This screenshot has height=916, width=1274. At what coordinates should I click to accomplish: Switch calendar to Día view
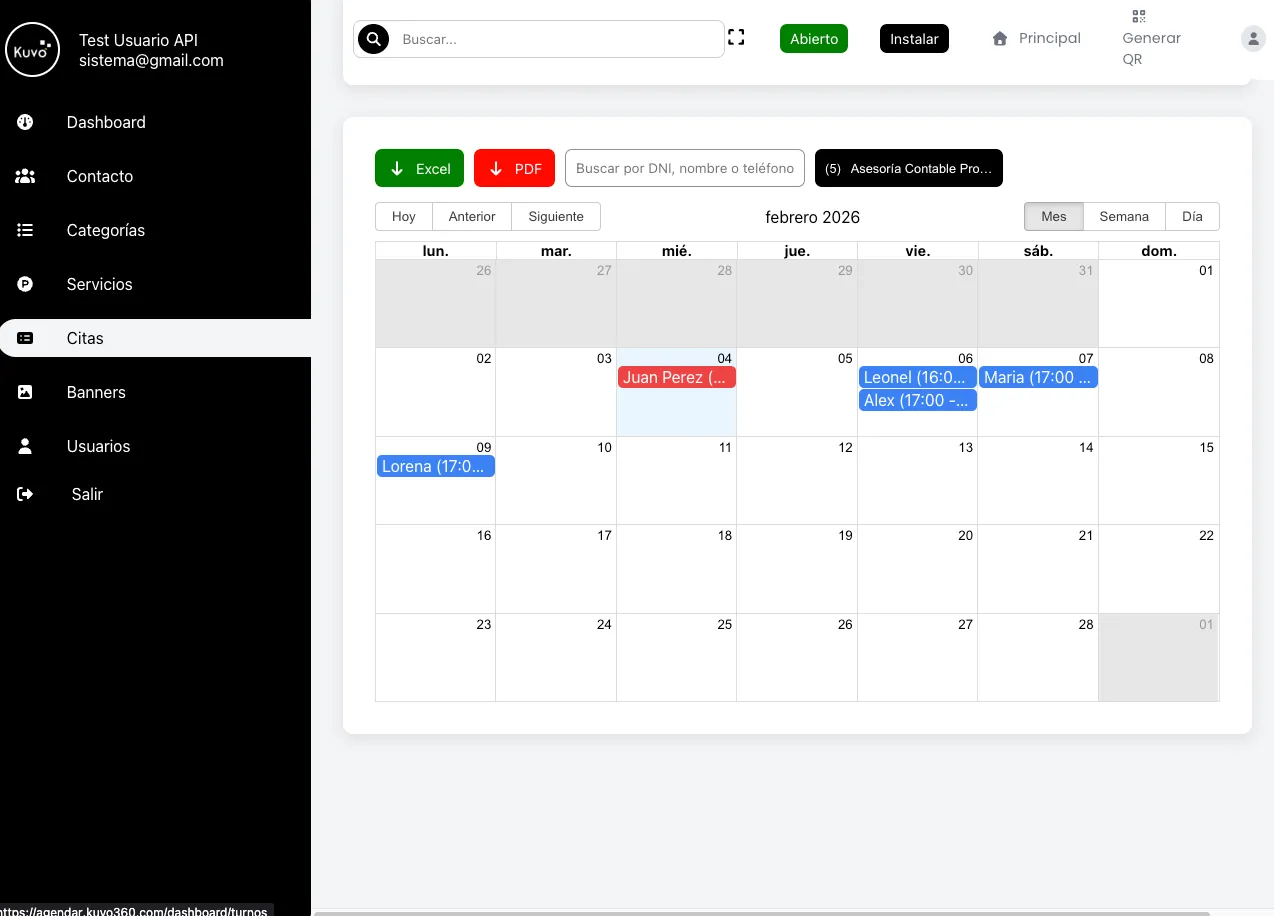[1192, 216]
